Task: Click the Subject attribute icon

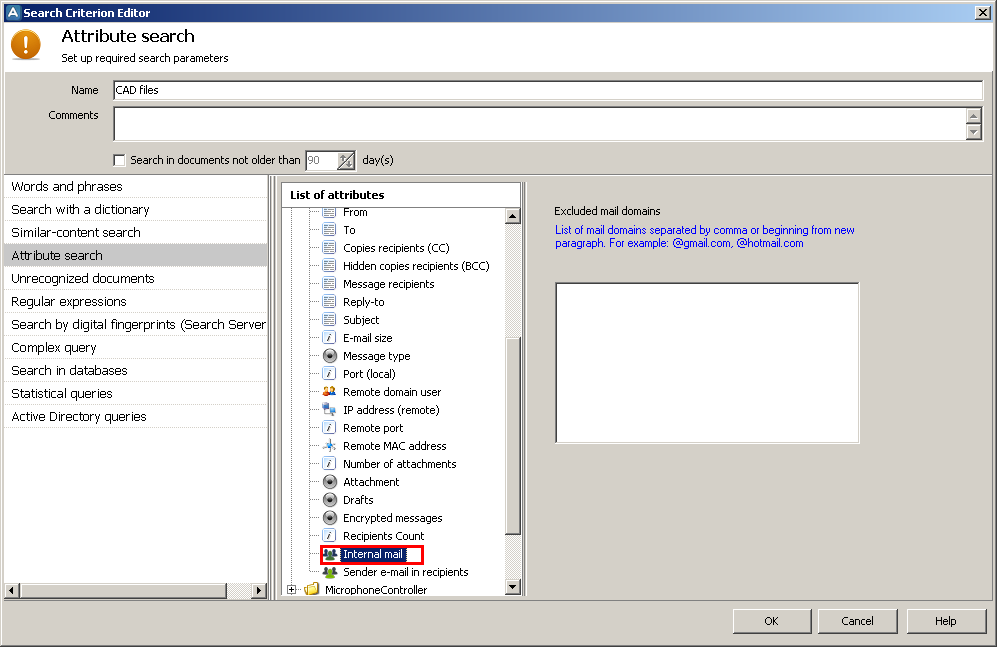Action: click(x=329, y=320)
